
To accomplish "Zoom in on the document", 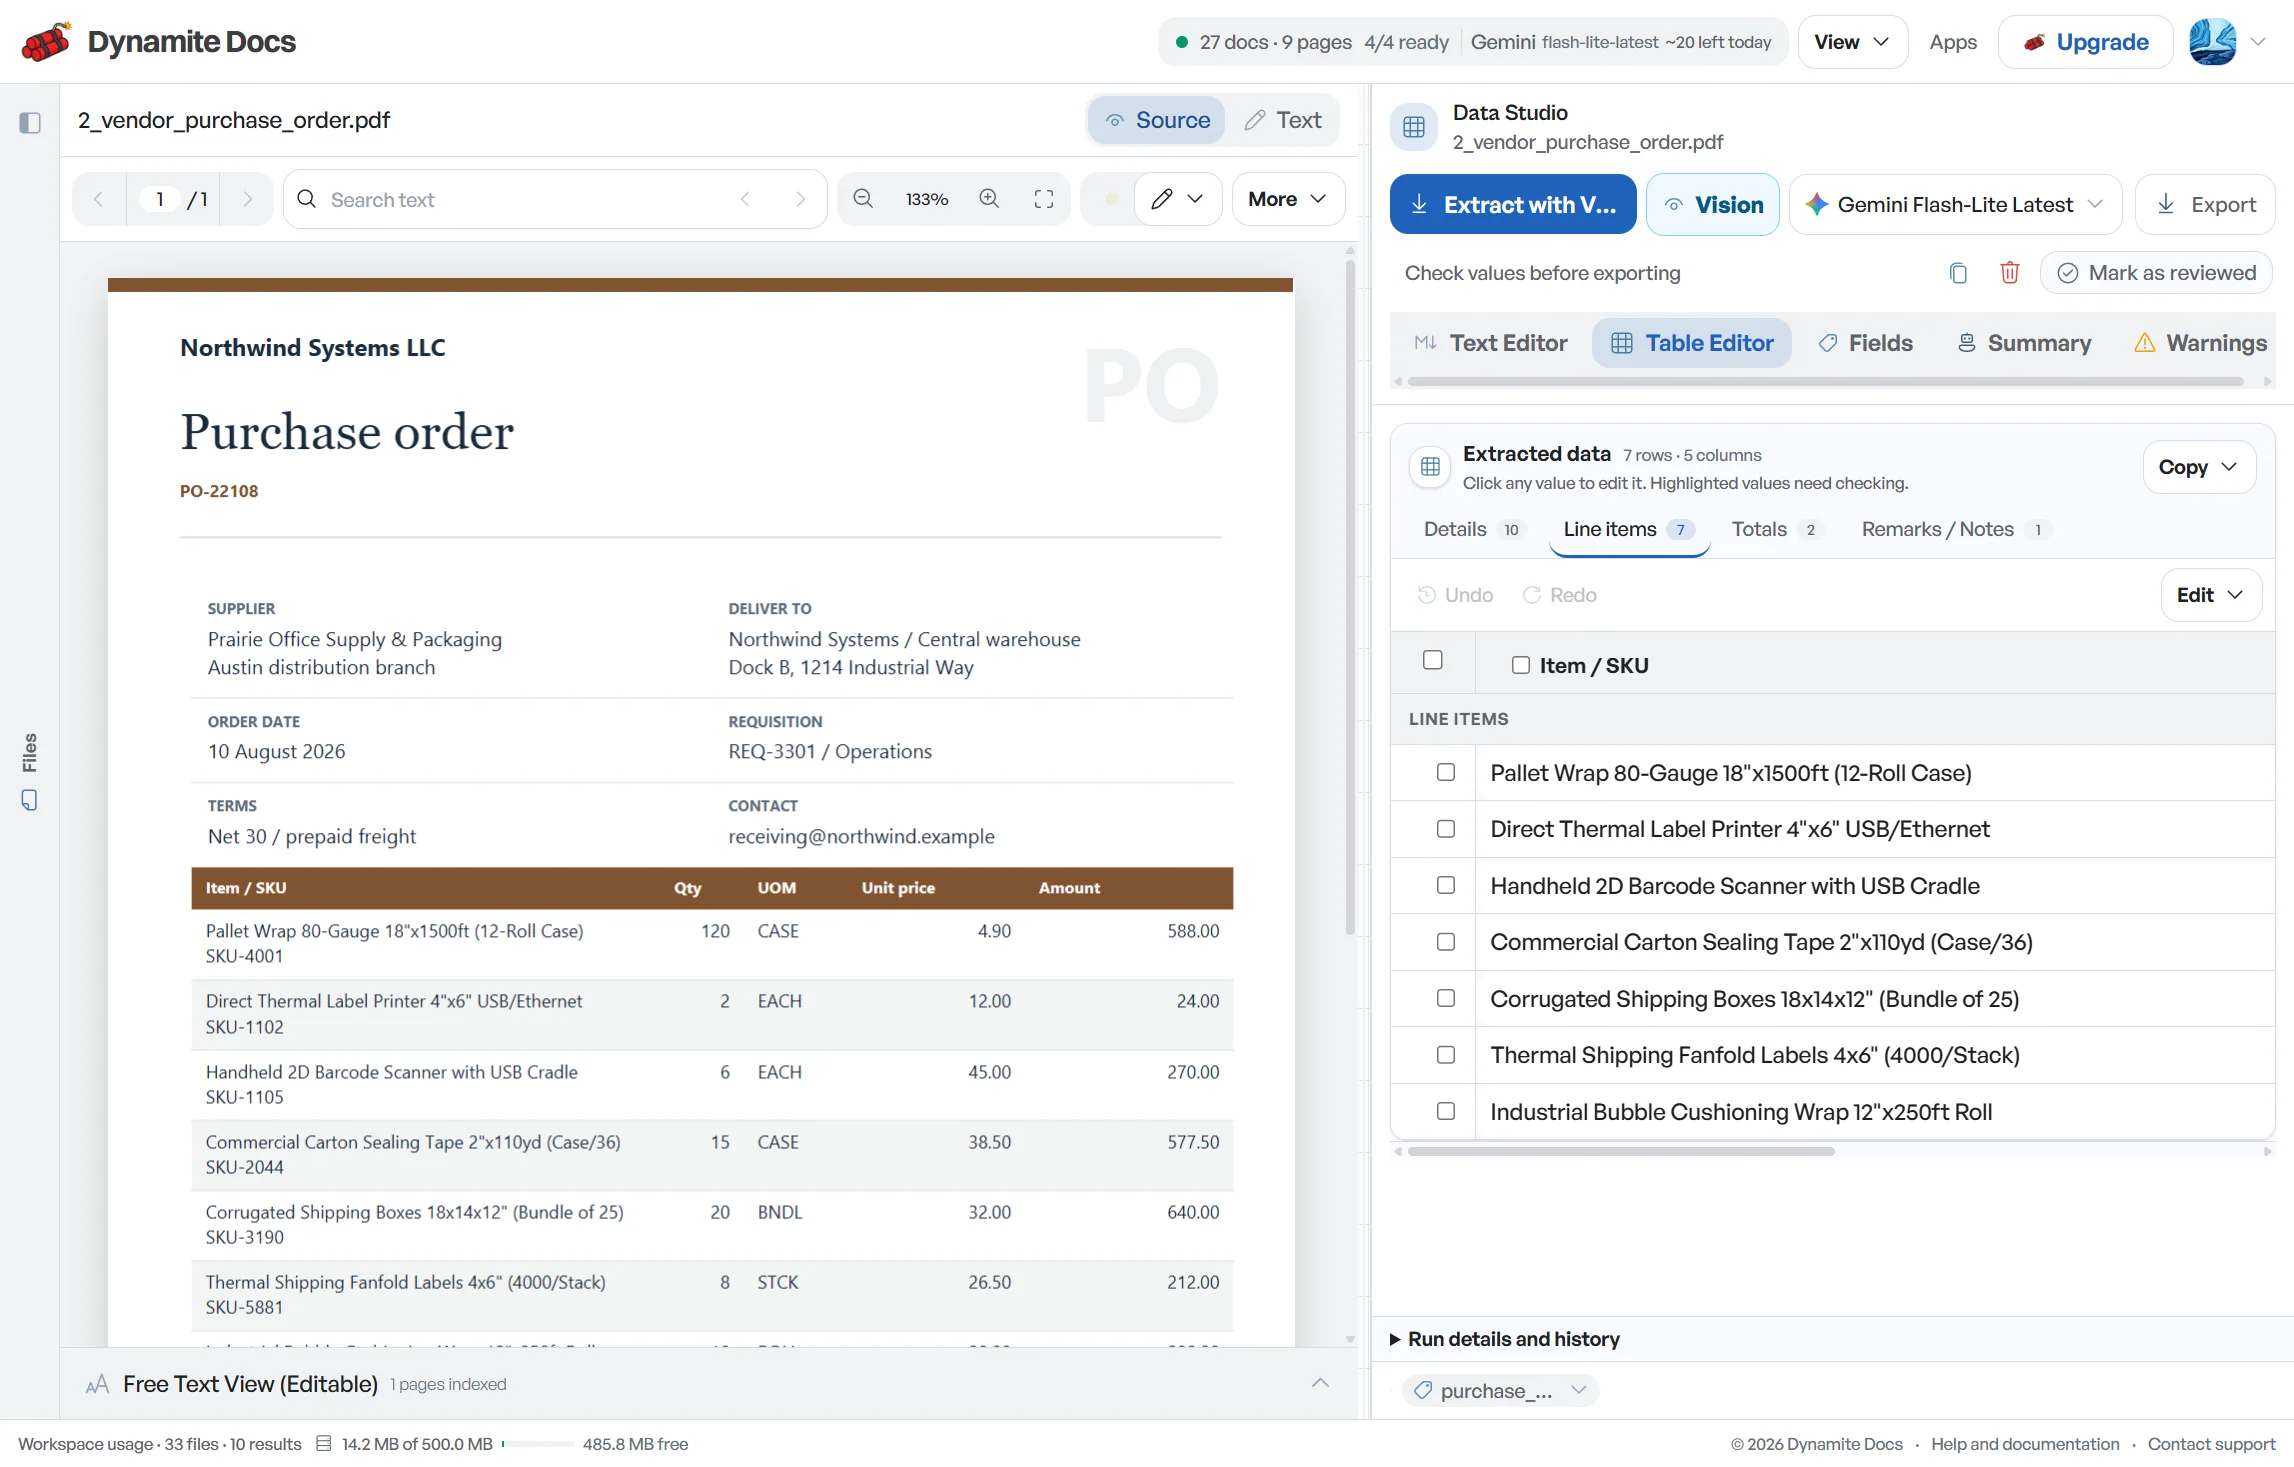I will coord(989,199).
